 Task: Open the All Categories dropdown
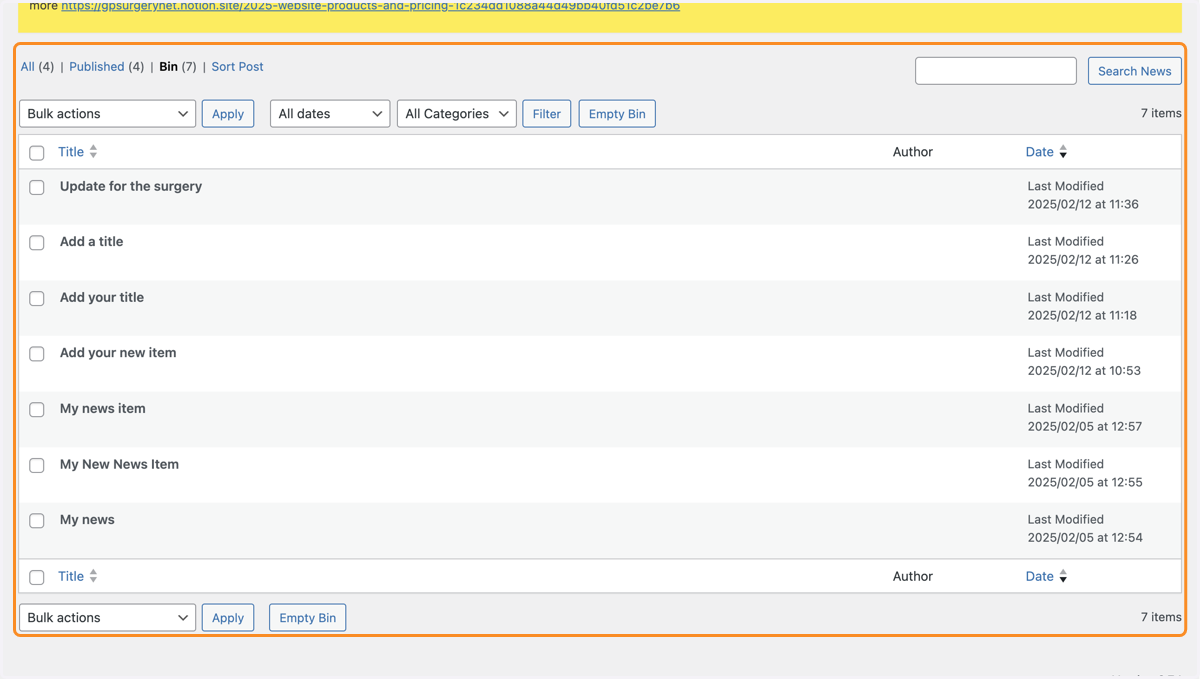coord(457,114)
